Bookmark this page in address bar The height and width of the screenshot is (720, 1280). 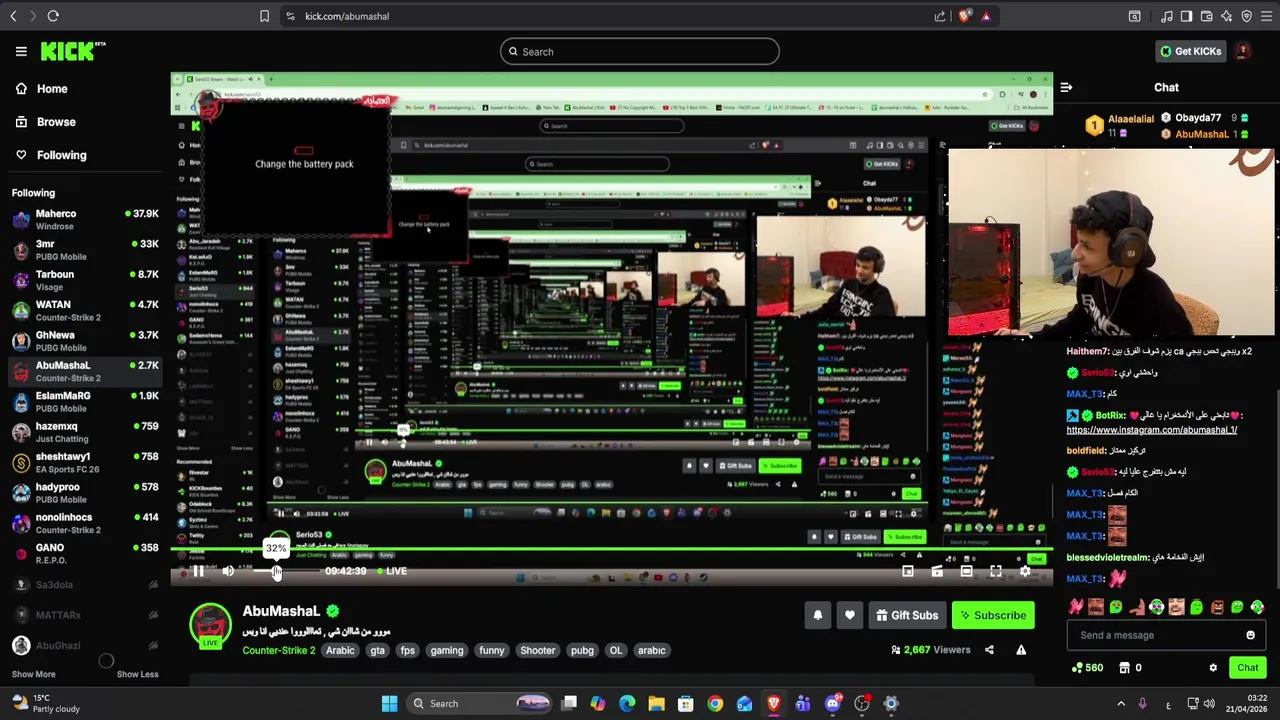pyautogui.click(x=264, y=16)
